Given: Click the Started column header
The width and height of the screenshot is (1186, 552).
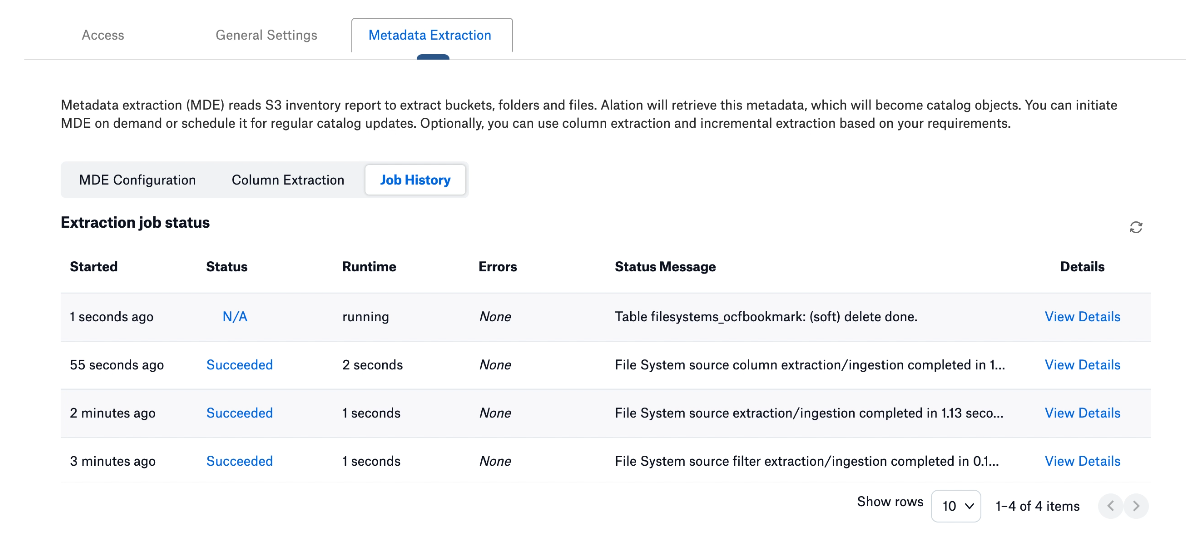Looking at the screenshot, I should (94, 267).
